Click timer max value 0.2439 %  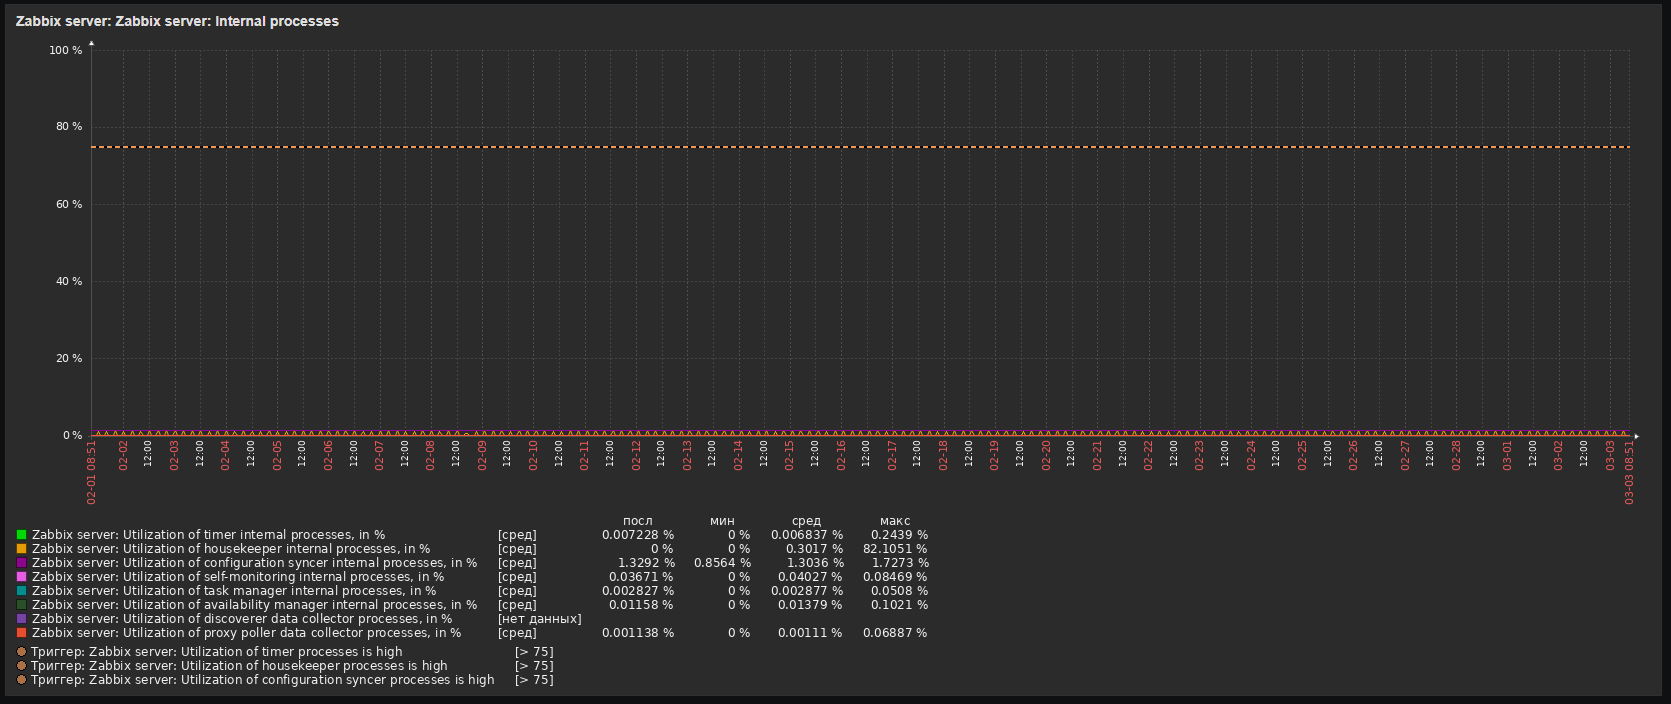(x=899, y=535)
